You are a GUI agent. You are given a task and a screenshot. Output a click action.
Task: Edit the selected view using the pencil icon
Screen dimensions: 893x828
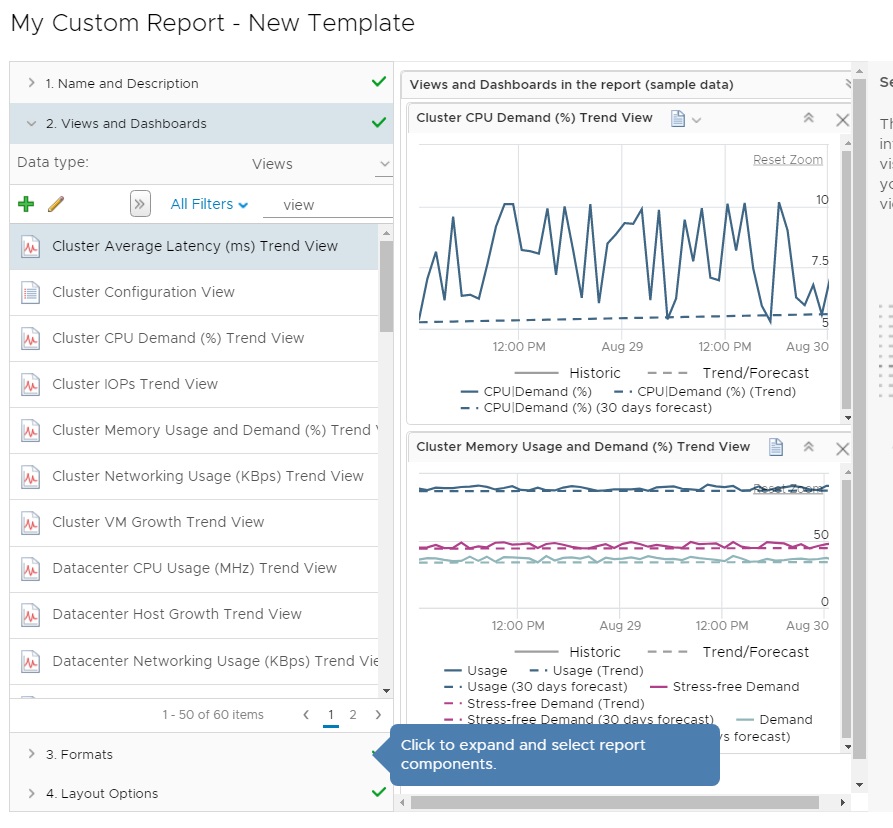(x=58, y=204)
